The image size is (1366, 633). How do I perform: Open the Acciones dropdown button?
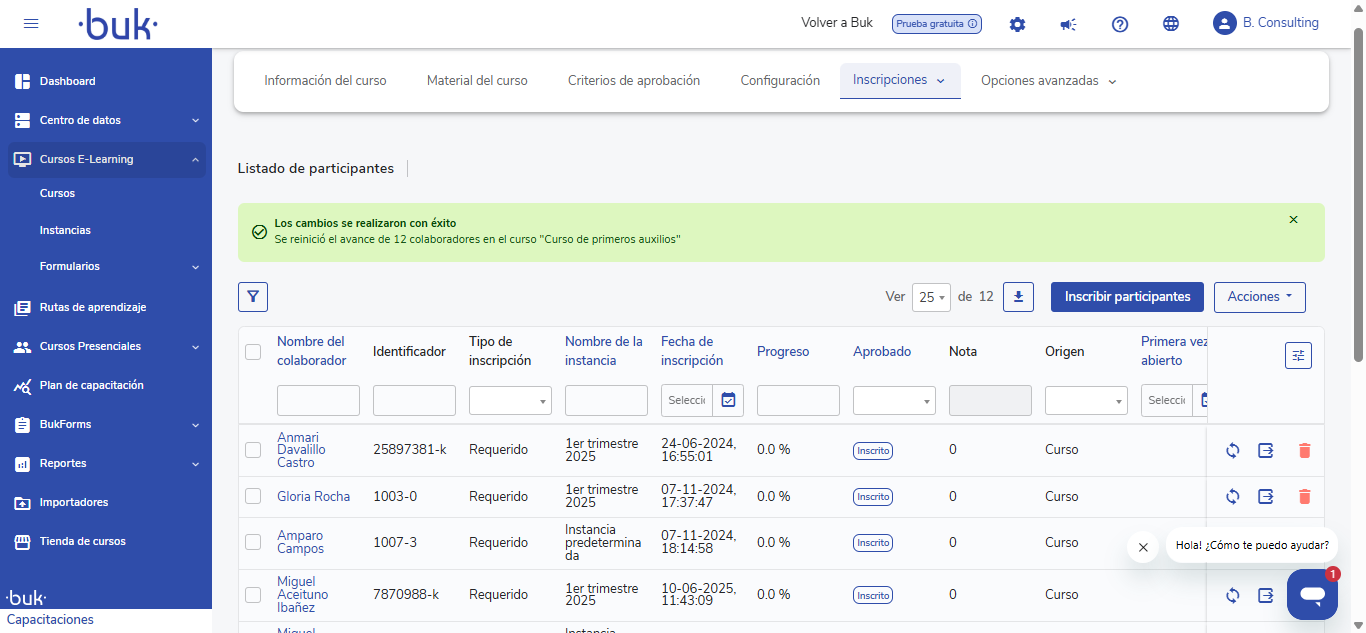click(1259, 297)
